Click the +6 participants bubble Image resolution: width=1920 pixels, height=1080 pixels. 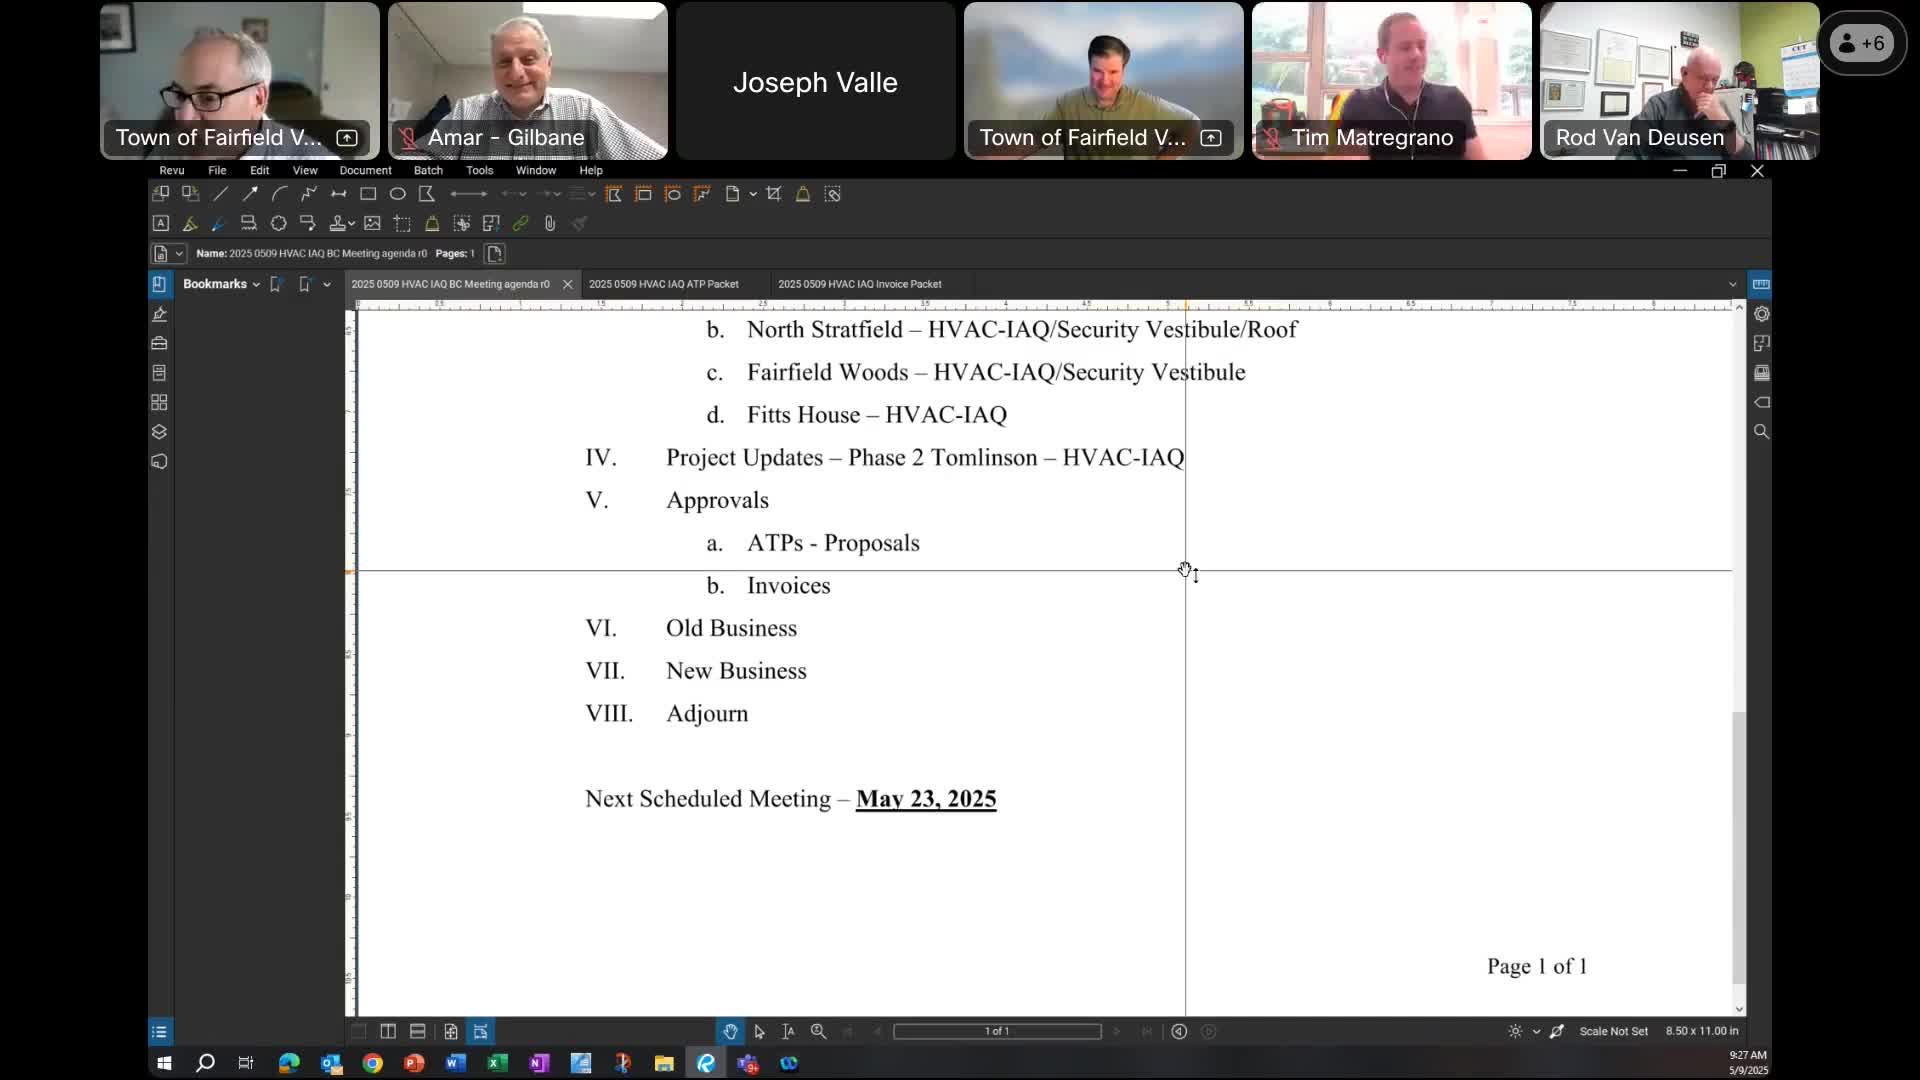1862,43
